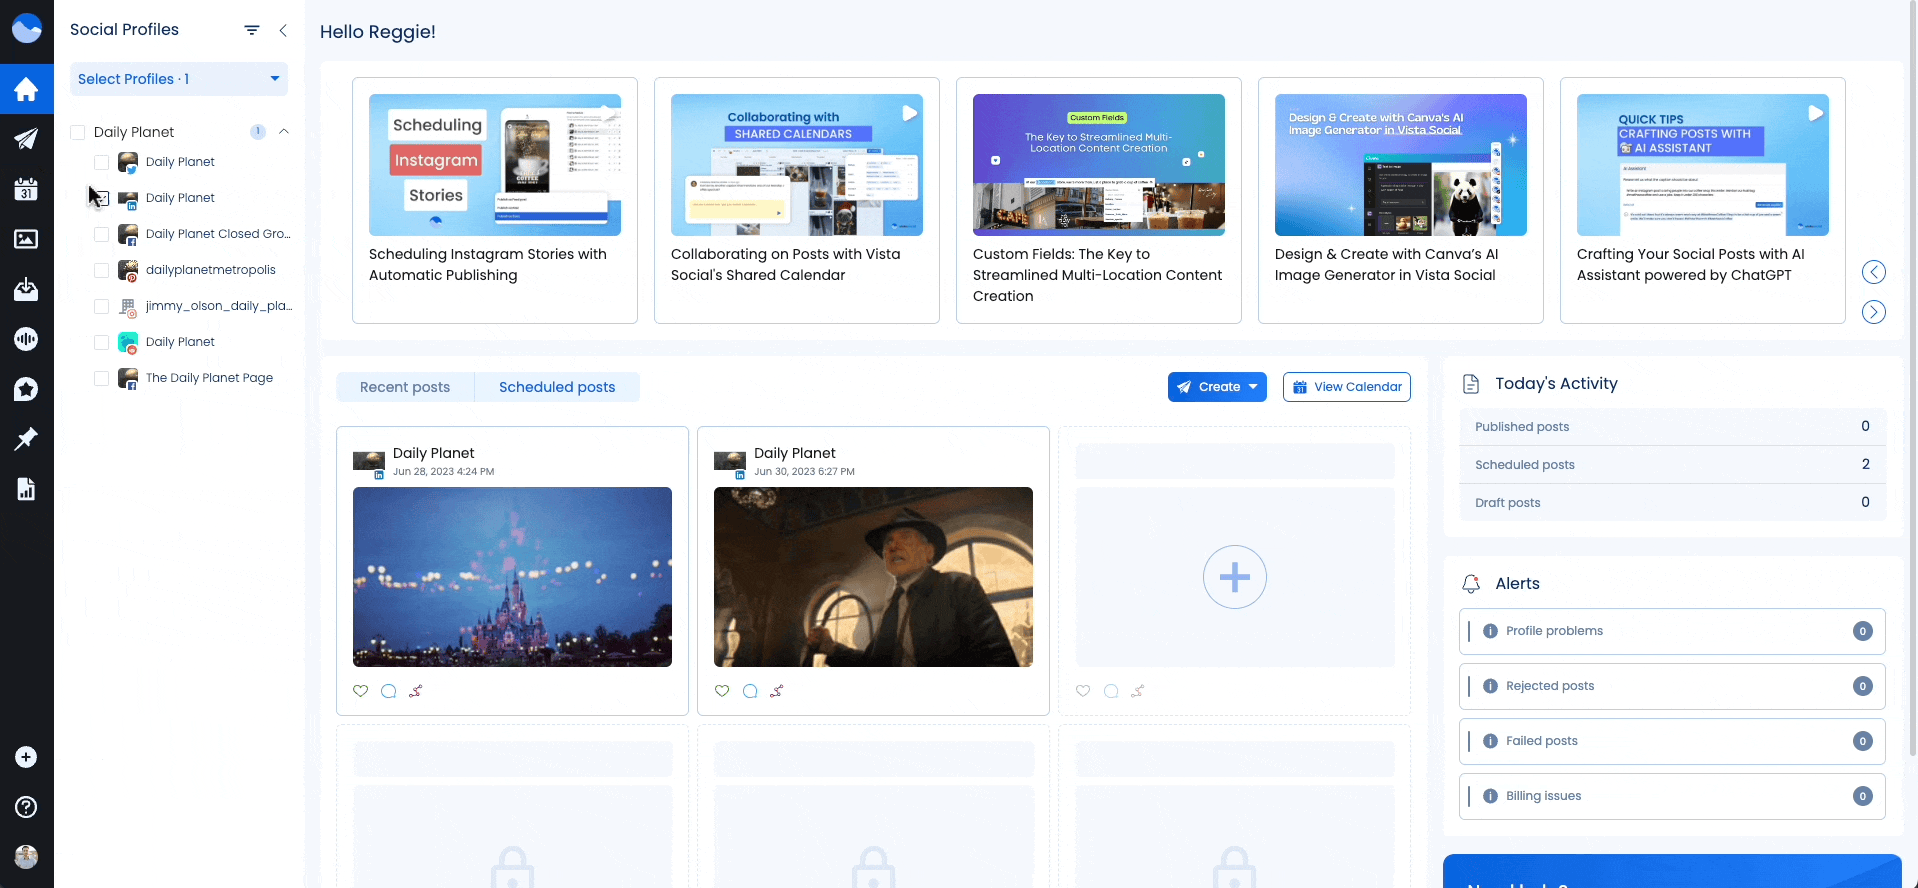Click the filter icon beside Social Profiles
Viewport: 1918px width, 888px height.
(252, 30)
